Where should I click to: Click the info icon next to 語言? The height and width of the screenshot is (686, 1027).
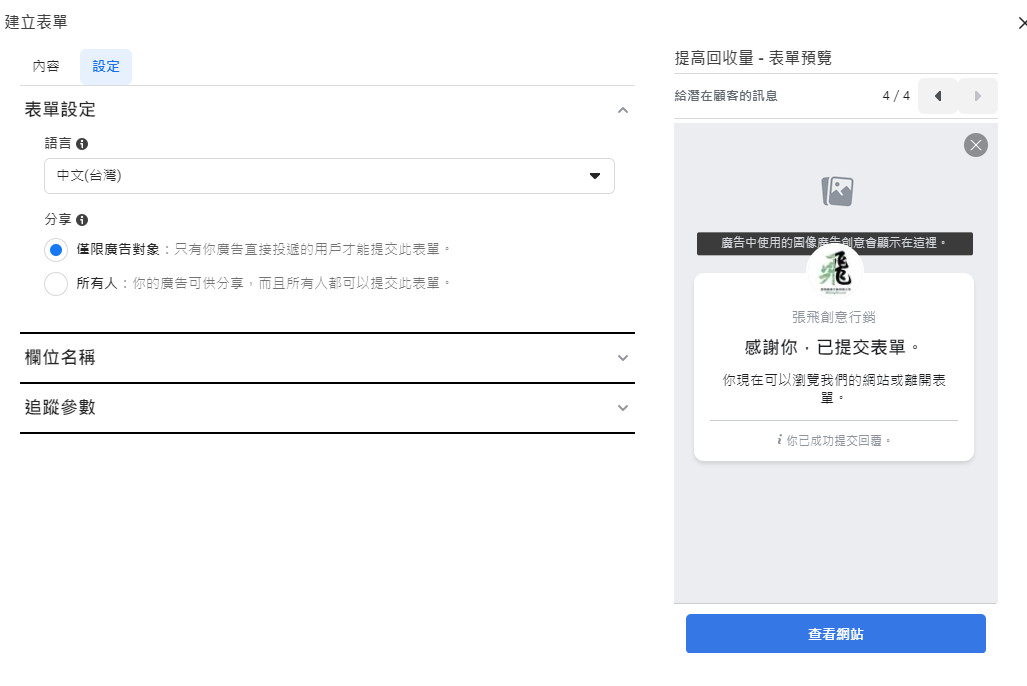(82, 143)
